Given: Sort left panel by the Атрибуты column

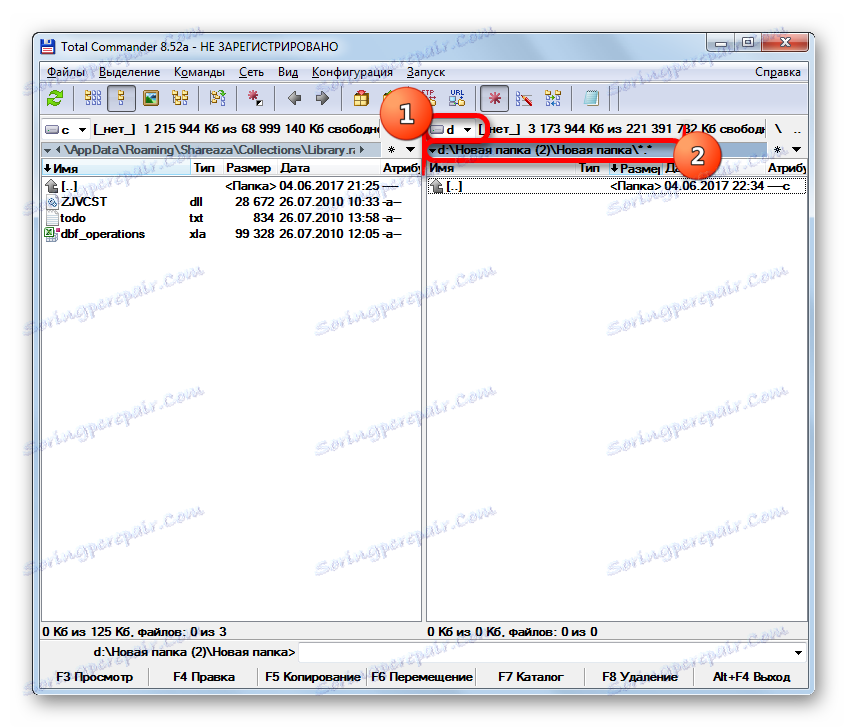Looking at the screenshot, I should [401, 168].
